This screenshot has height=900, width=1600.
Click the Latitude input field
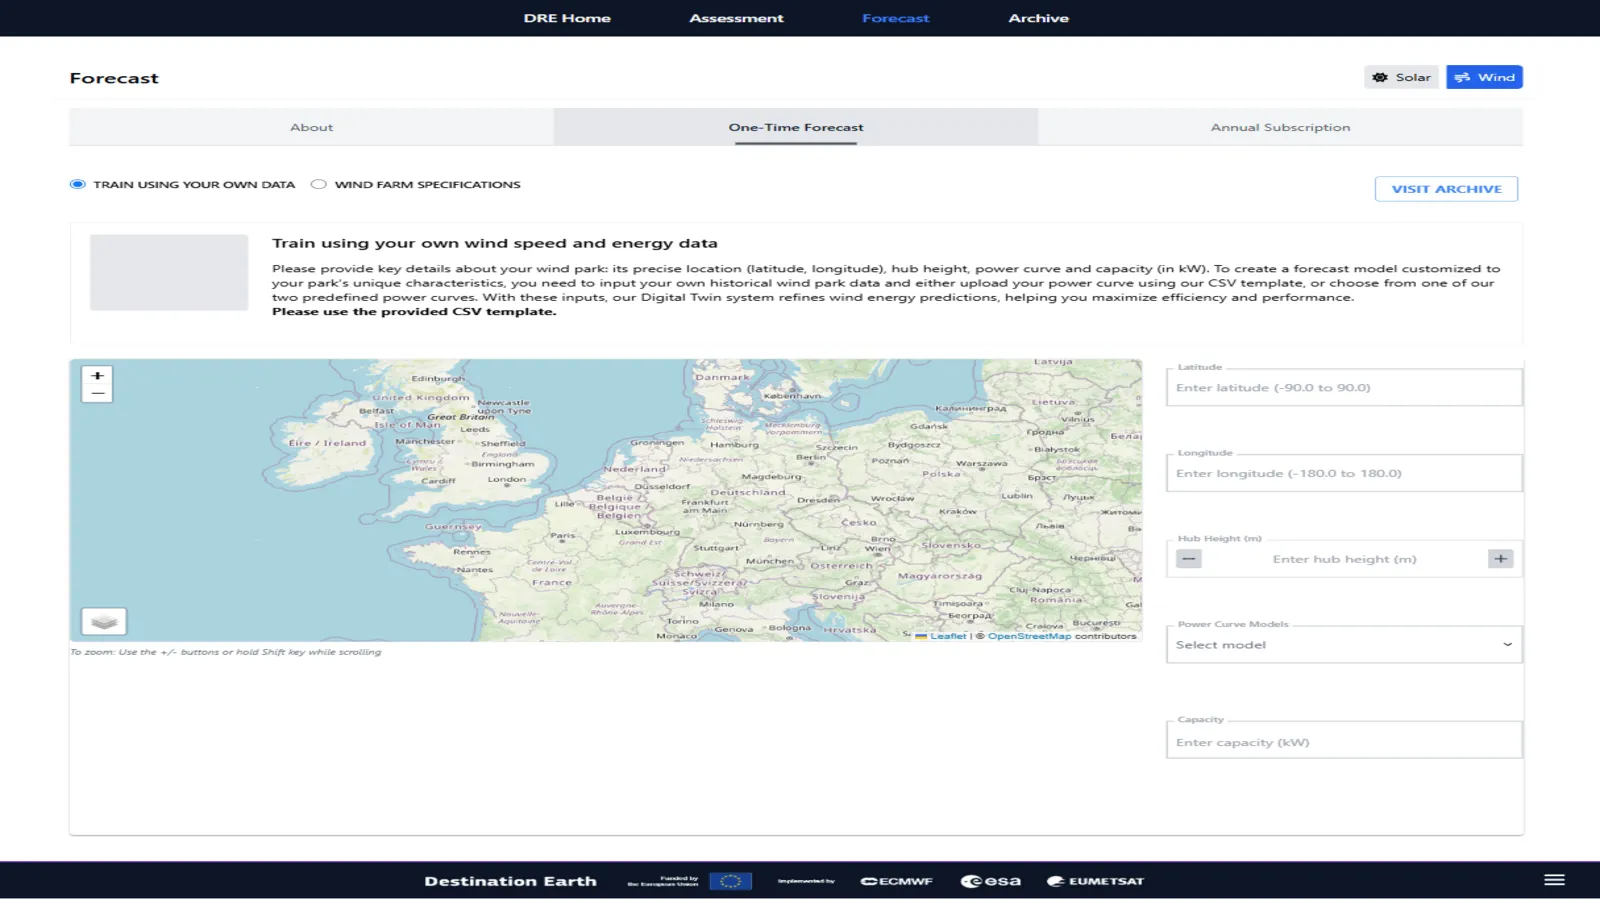pos(1343,388)
